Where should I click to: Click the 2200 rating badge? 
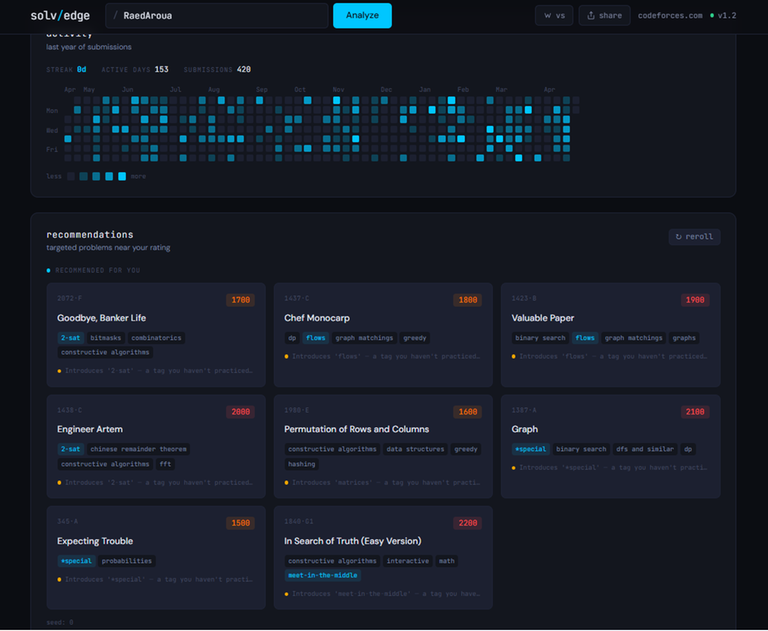[x=467, y=523]
